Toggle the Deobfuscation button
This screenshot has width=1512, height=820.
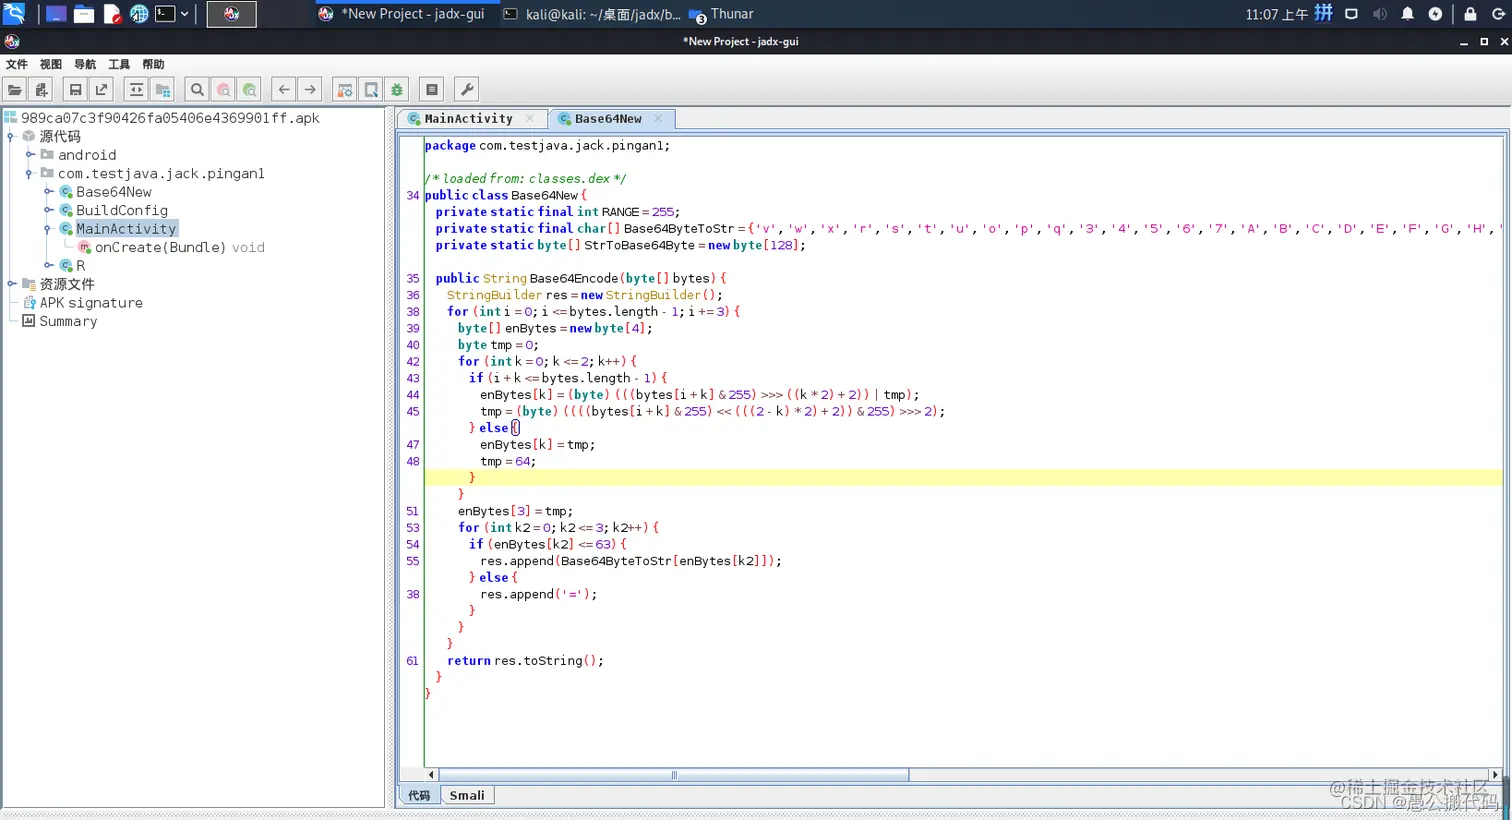pyautogui.click(x=345, y=90)
